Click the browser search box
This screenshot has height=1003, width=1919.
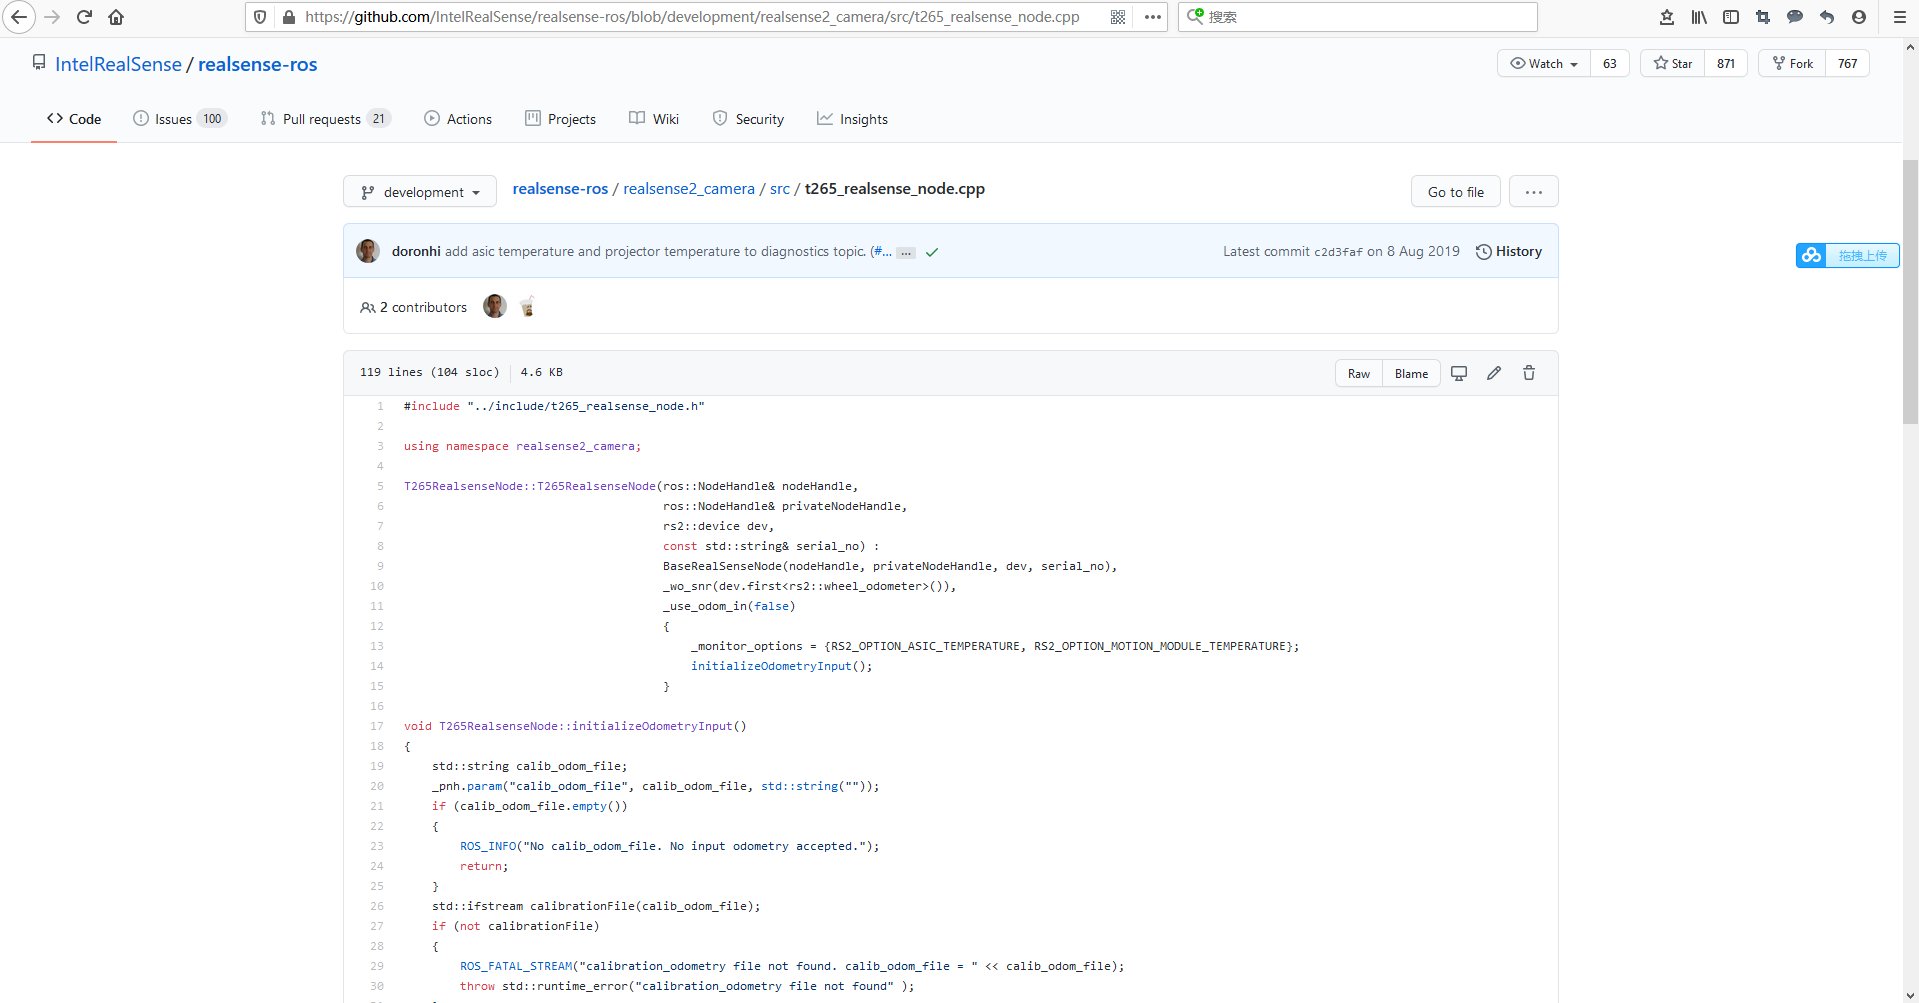pos(1358,17)
